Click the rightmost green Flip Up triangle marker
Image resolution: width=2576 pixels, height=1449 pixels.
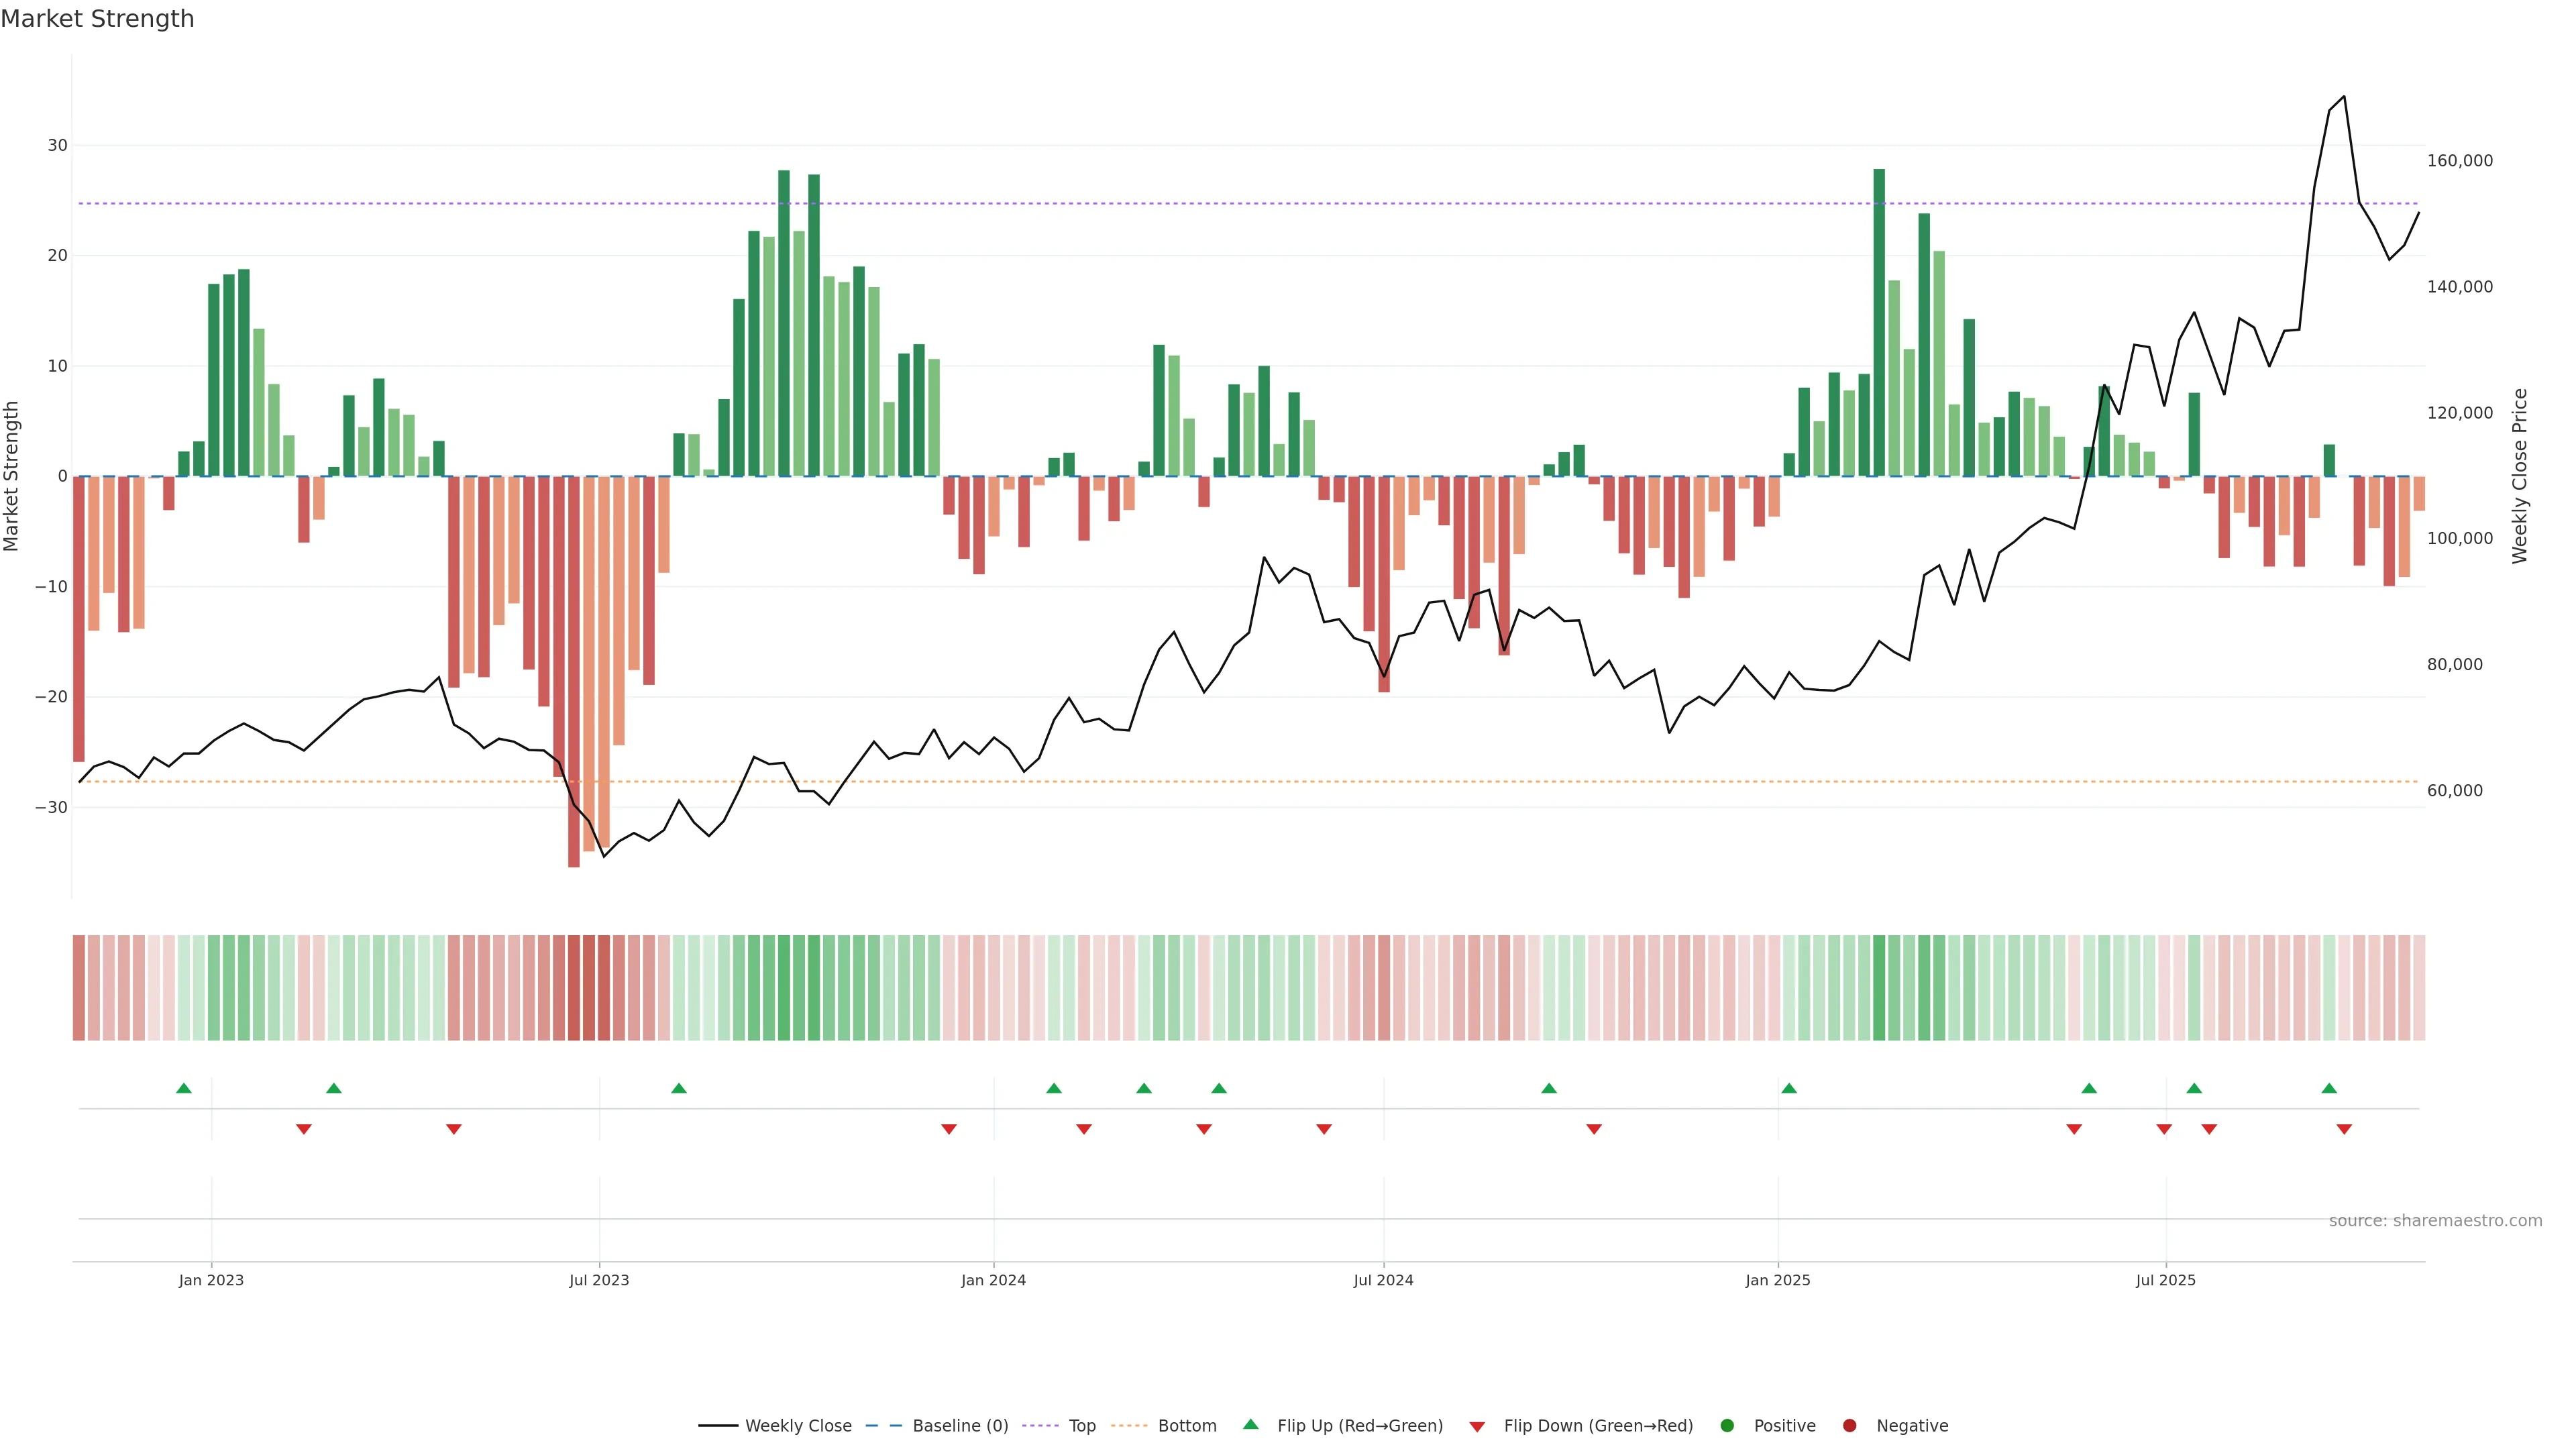tap(2329, 1088)
